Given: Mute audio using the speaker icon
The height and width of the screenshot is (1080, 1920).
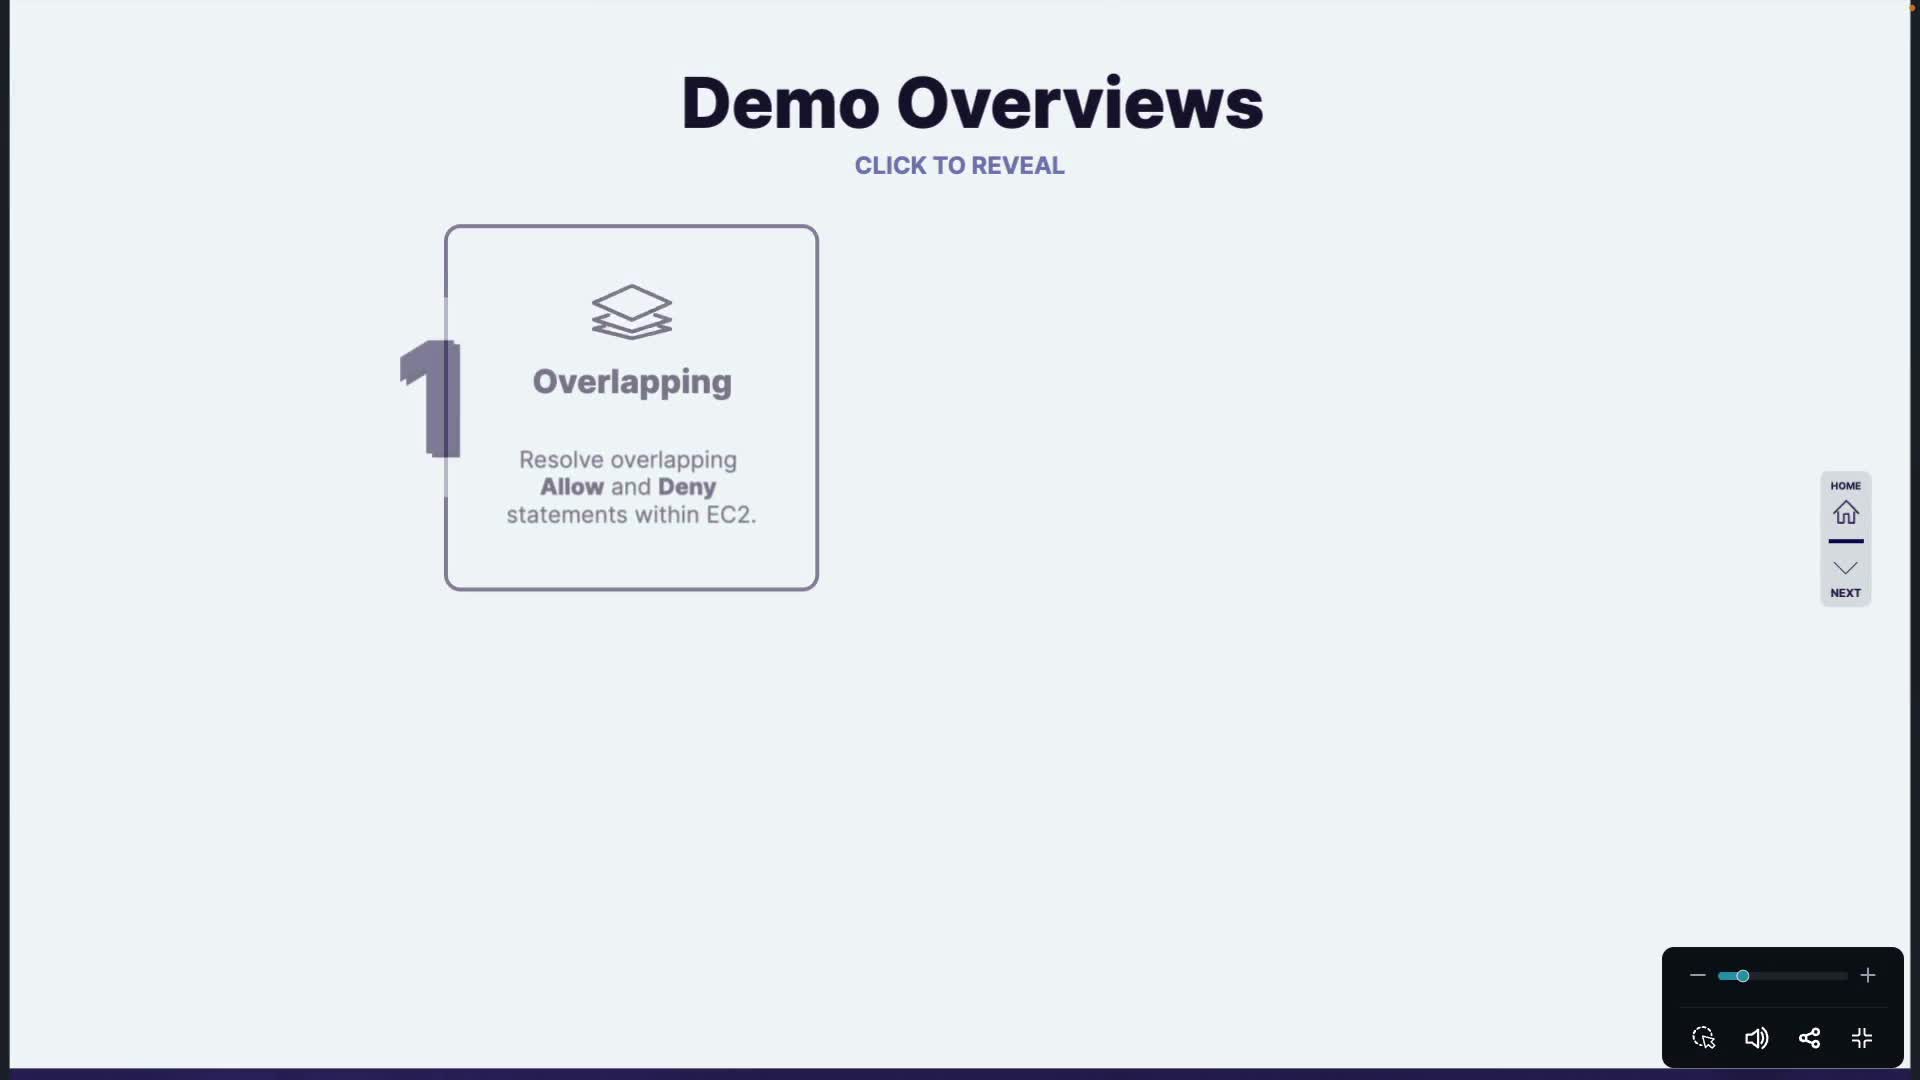Looking at the screenshot, I should (1756, 1038).
